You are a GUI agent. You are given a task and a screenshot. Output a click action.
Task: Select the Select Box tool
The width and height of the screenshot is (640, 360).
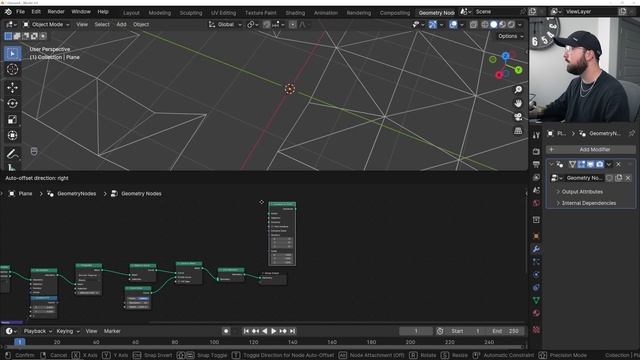(x=12, y=53)
